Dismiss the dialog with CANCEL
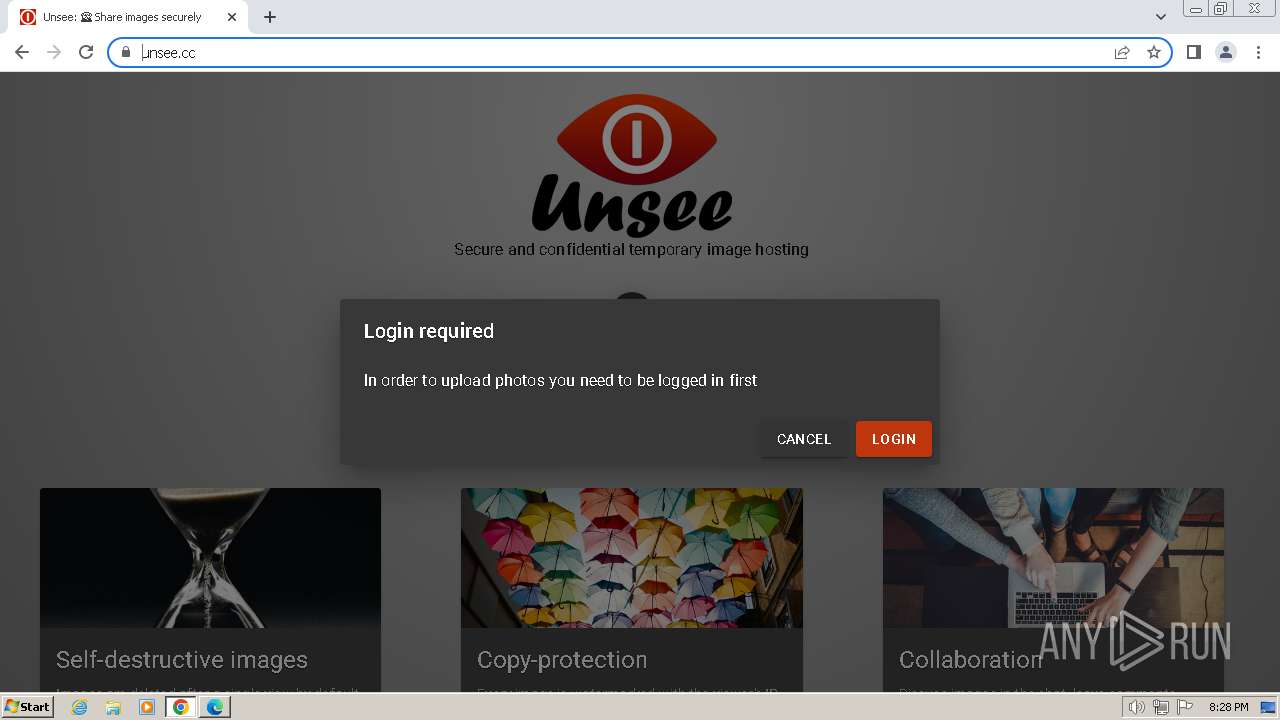The width and height of the screenshot is (1280, 720). [804, 439]
